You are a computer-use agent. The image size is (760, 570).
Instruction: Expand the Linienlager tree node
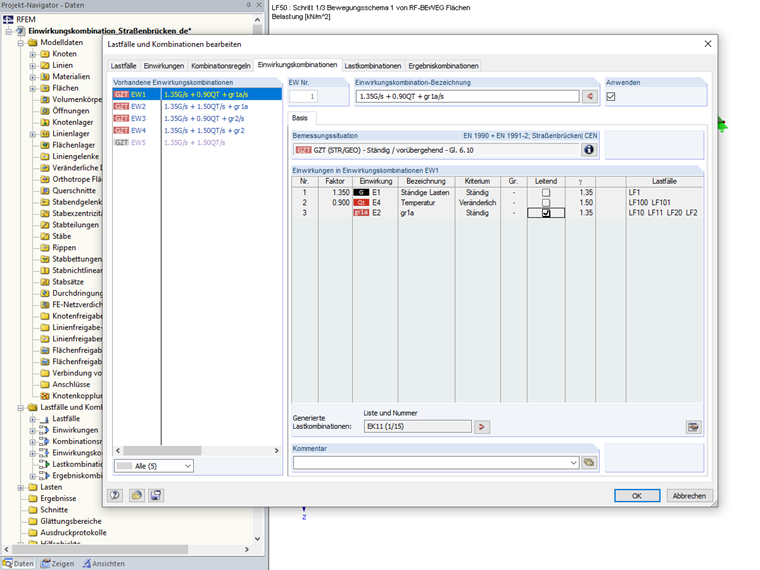pyautogui.click(x=32, y=134)
